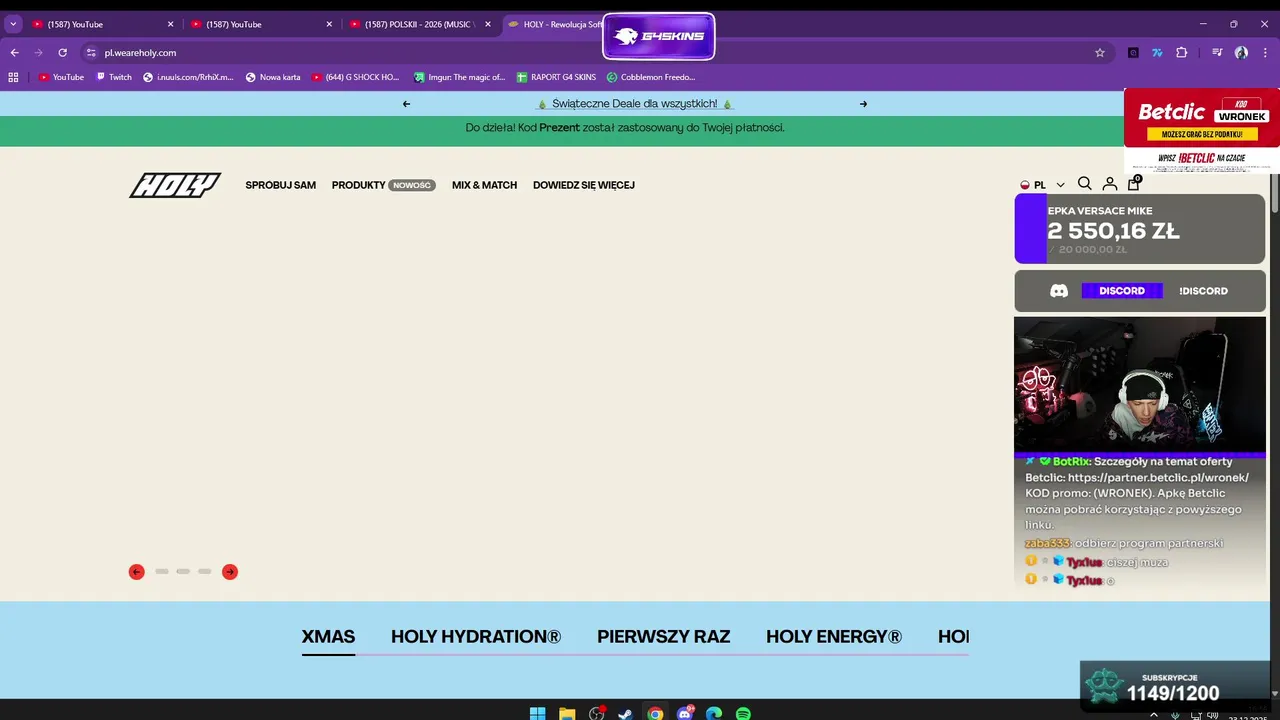Open the apps grid in bookmarks bar
Image resolution: width=1280 pixels, height=720 pixels.
13,77
